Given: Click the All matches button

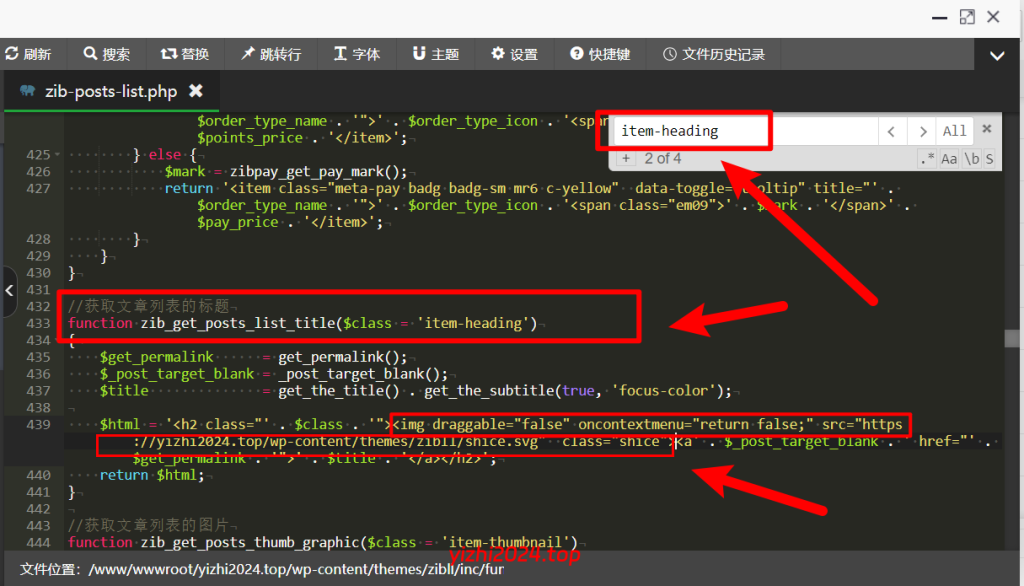Looking at the screenshot, I should [x=955, y=131].
